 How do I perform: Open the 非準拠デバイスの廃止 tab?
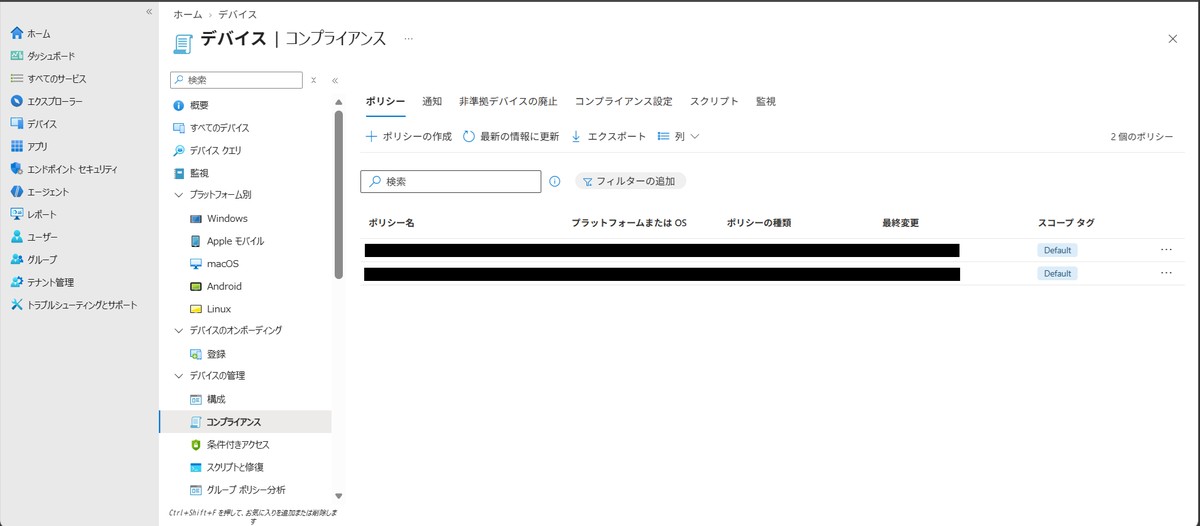coord(508,102)
